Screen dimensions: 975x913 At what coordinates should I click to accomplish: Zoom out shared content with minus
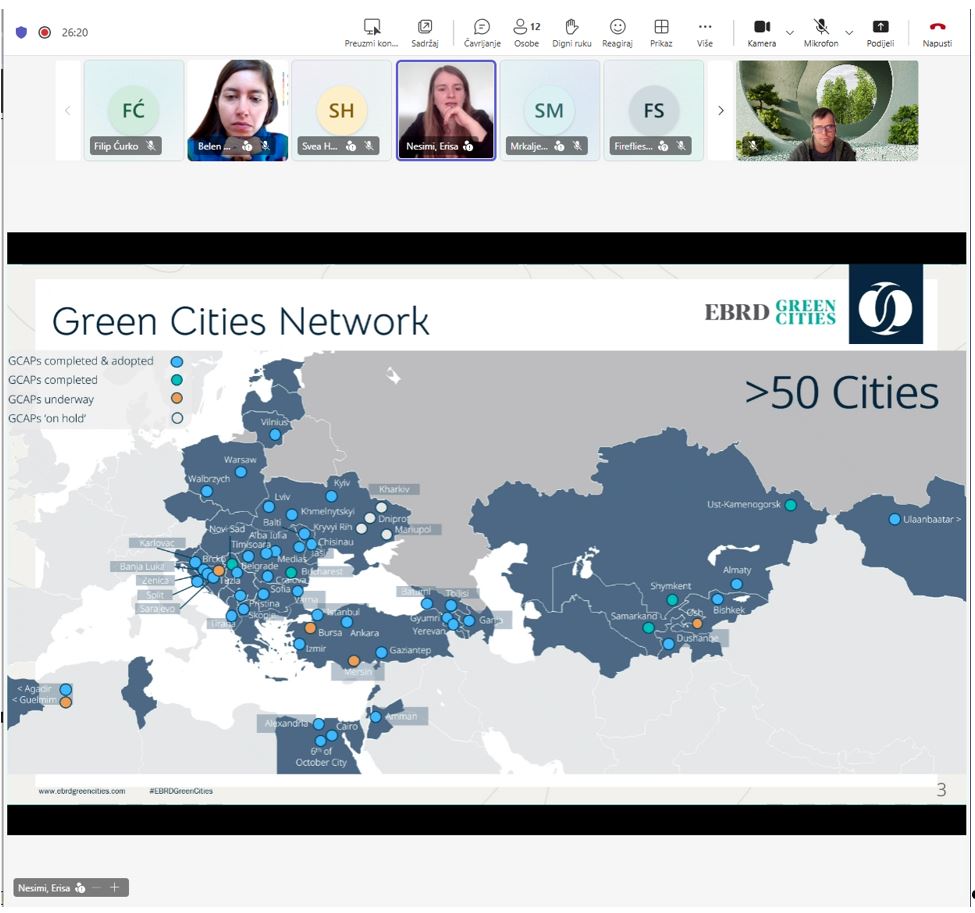[97, 887]
